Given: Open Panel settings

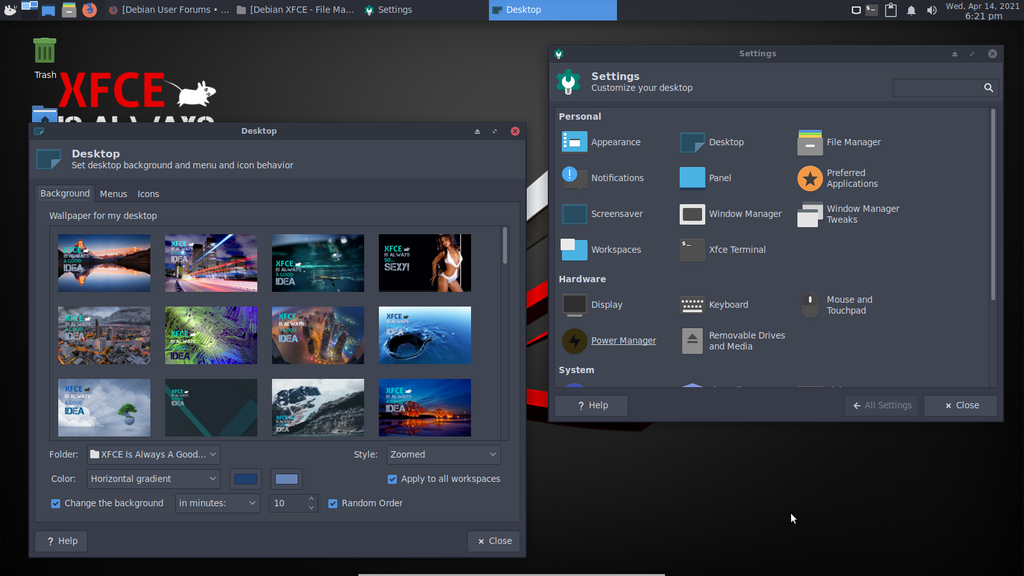Looking at the screenshot, I should coord(705,178).
